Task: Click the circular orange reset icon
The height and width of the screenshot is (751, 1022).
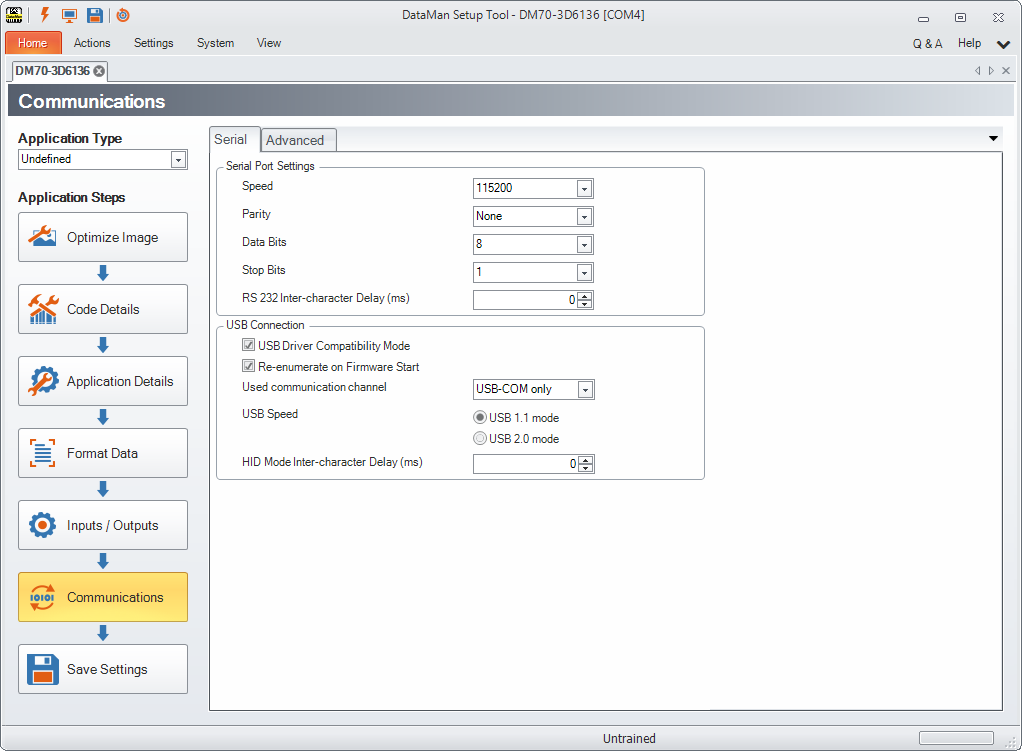Action: pos(123,15)
